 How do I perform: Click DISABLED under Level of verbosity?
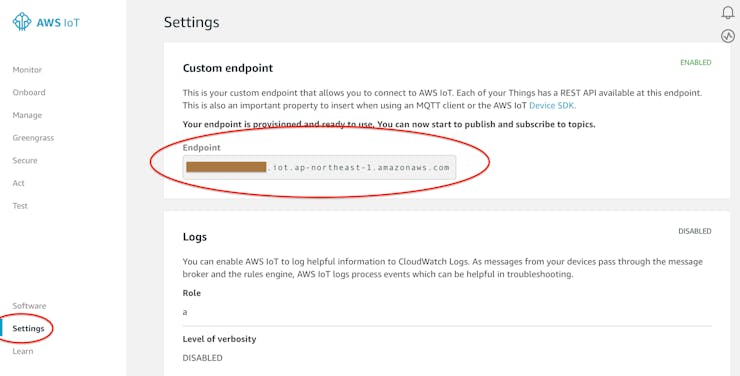(202, 358)
